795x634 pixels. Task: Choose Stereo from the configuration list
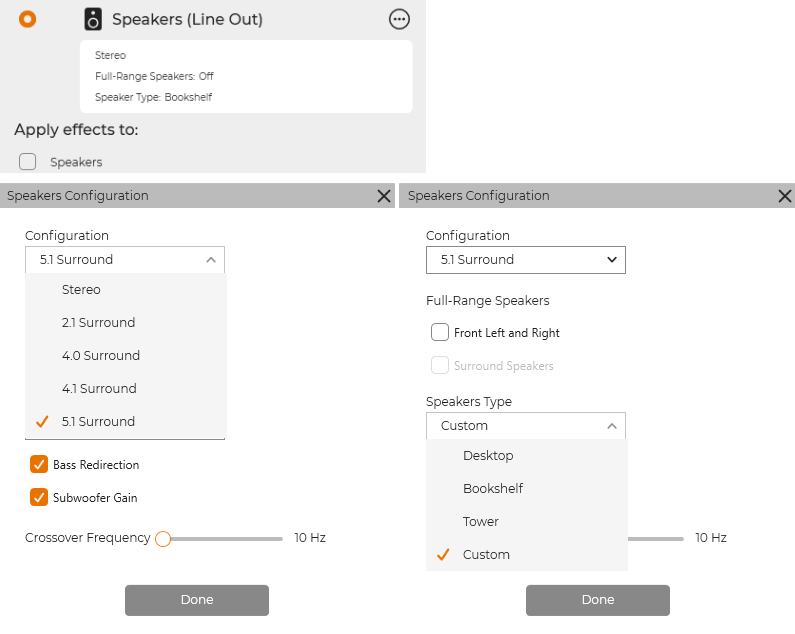[81, 290]
